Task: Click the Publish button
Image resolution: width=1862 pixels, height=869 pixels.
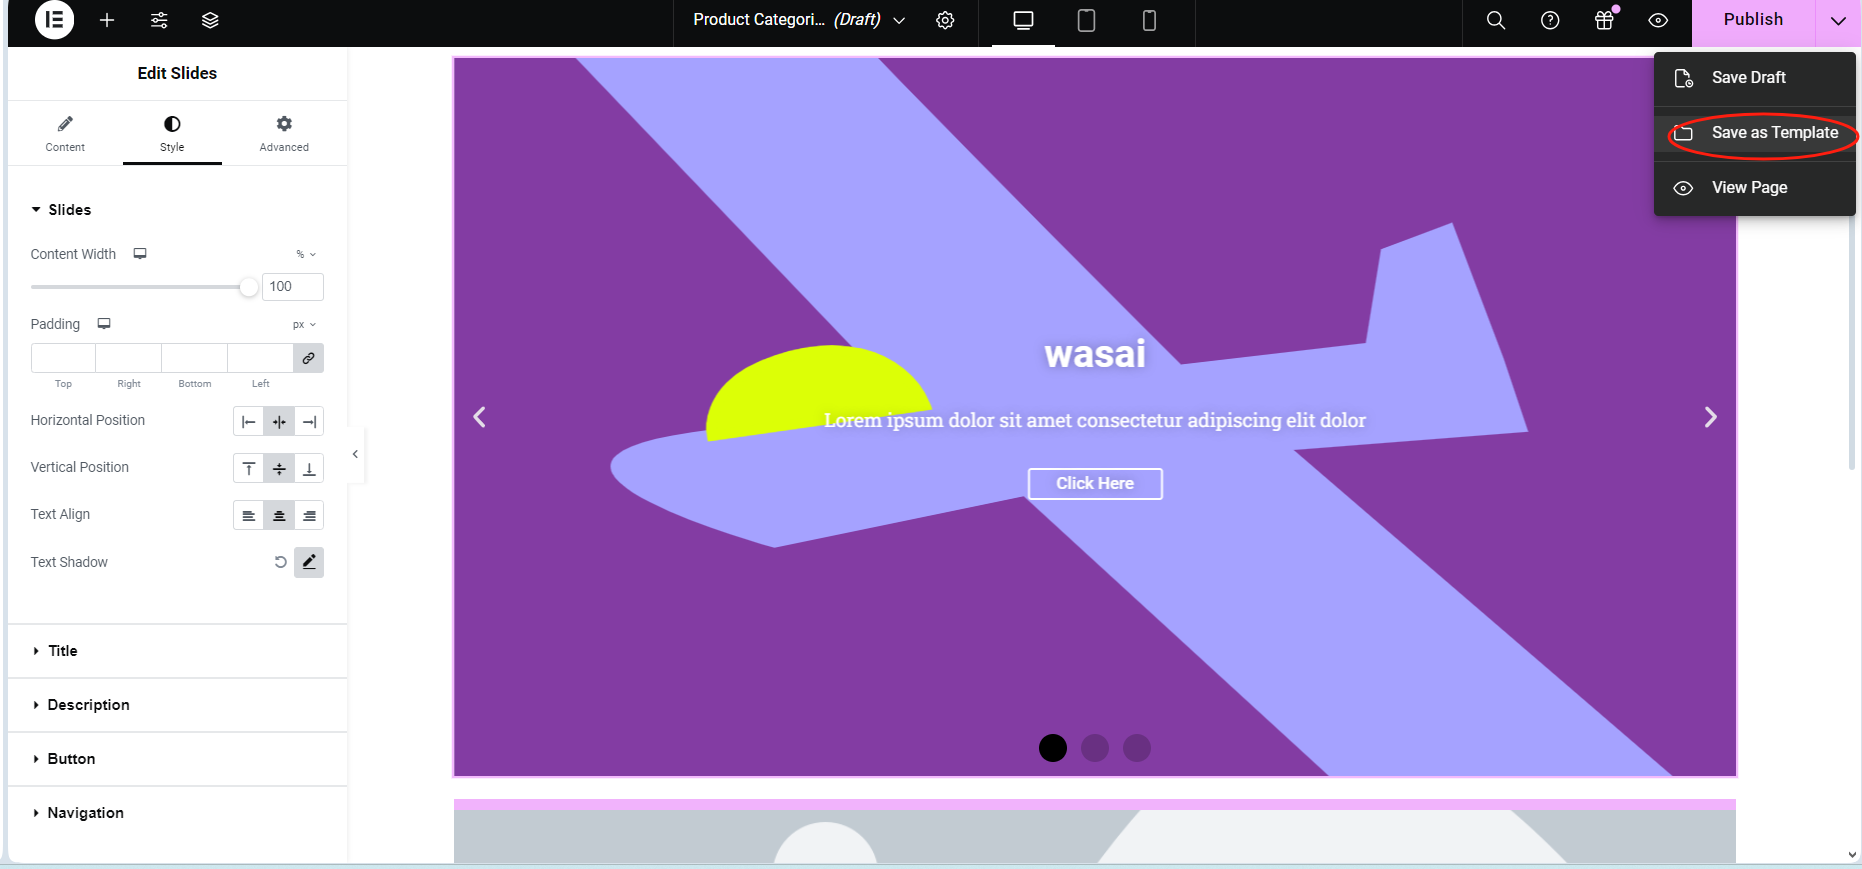Action: point(1753,20)
